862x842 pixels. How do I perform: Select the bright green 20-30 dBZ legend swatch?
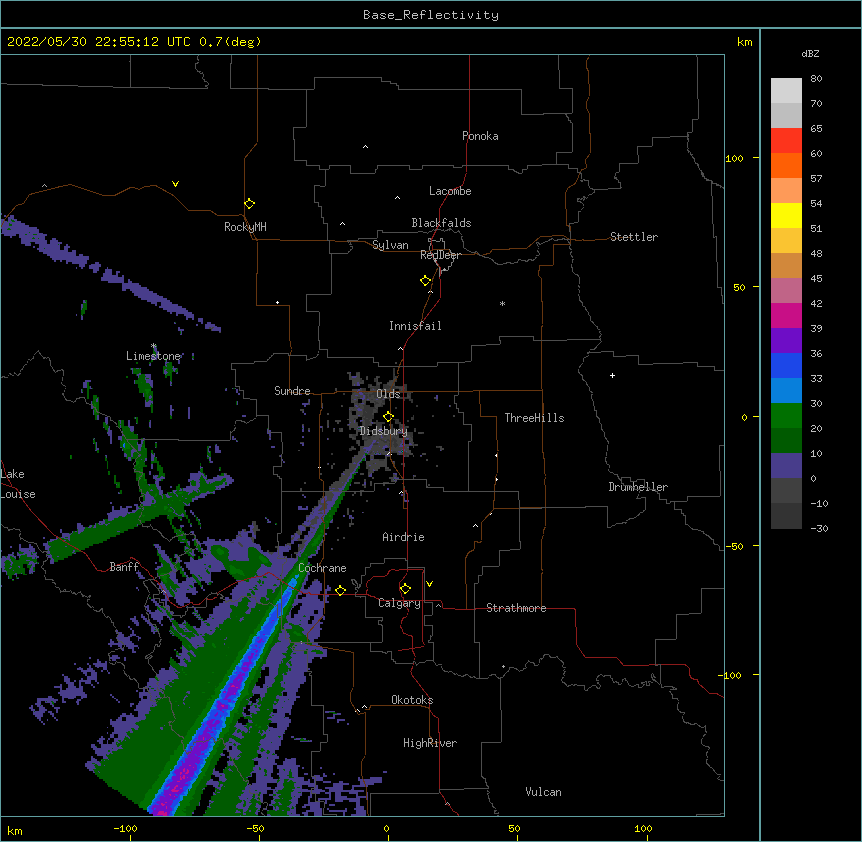tap(786, 416)
